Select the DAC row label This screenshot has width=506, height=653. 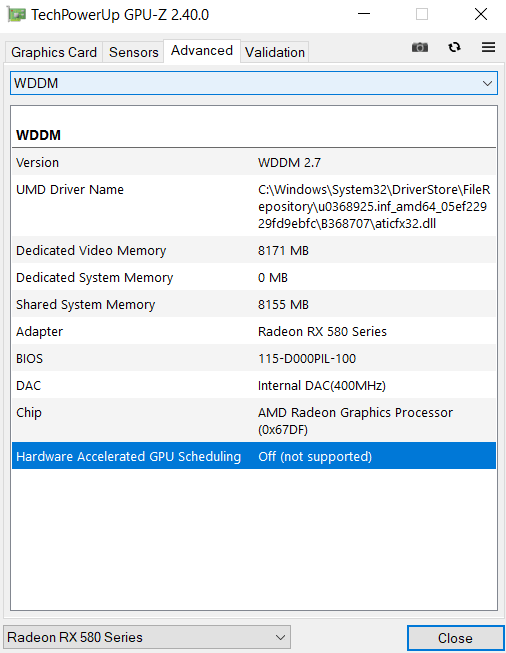(x=28, y=386)
